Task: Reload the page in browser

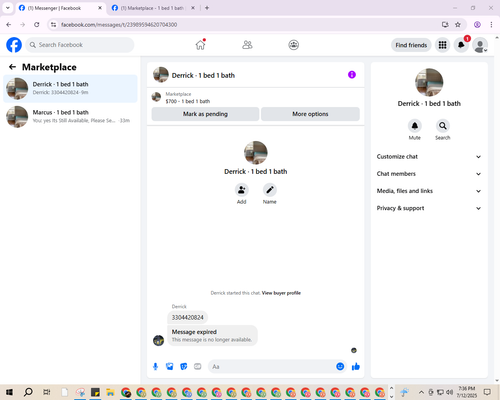Action: coord(37,25)
